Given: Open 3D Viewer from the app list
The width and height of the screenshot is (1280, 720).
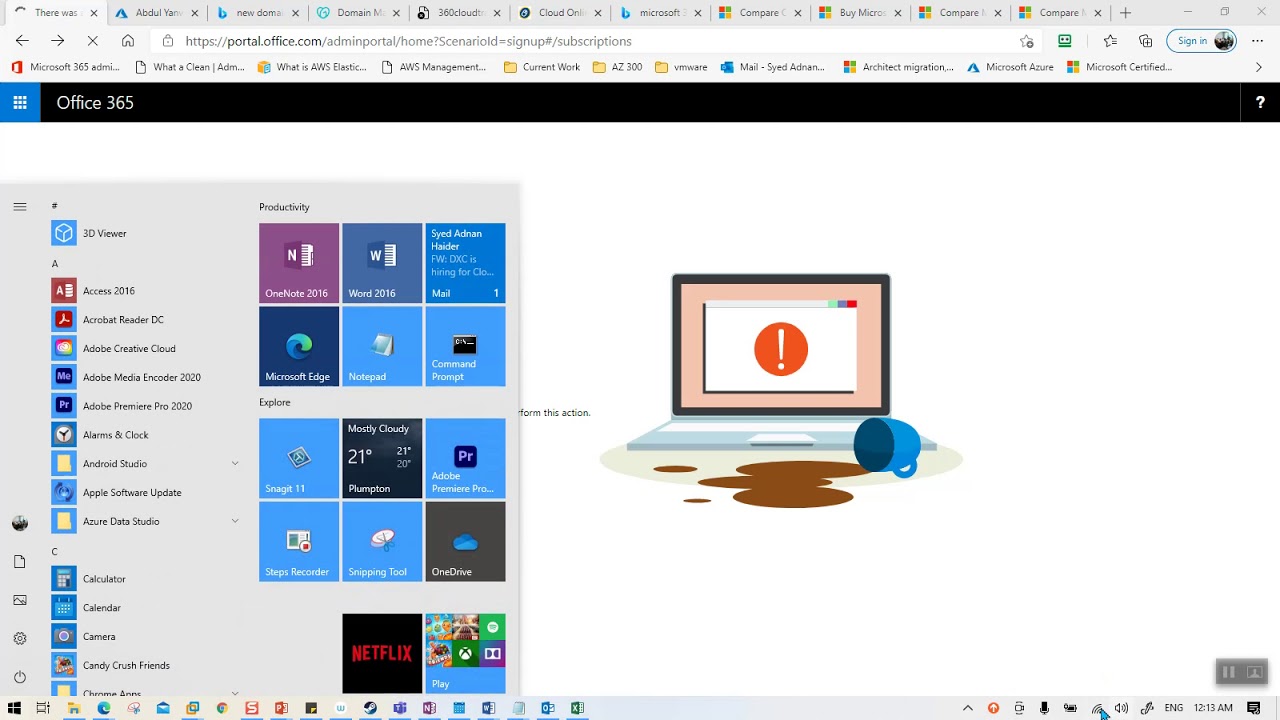Looking at the screenshot, I should (x=146, y=233).
